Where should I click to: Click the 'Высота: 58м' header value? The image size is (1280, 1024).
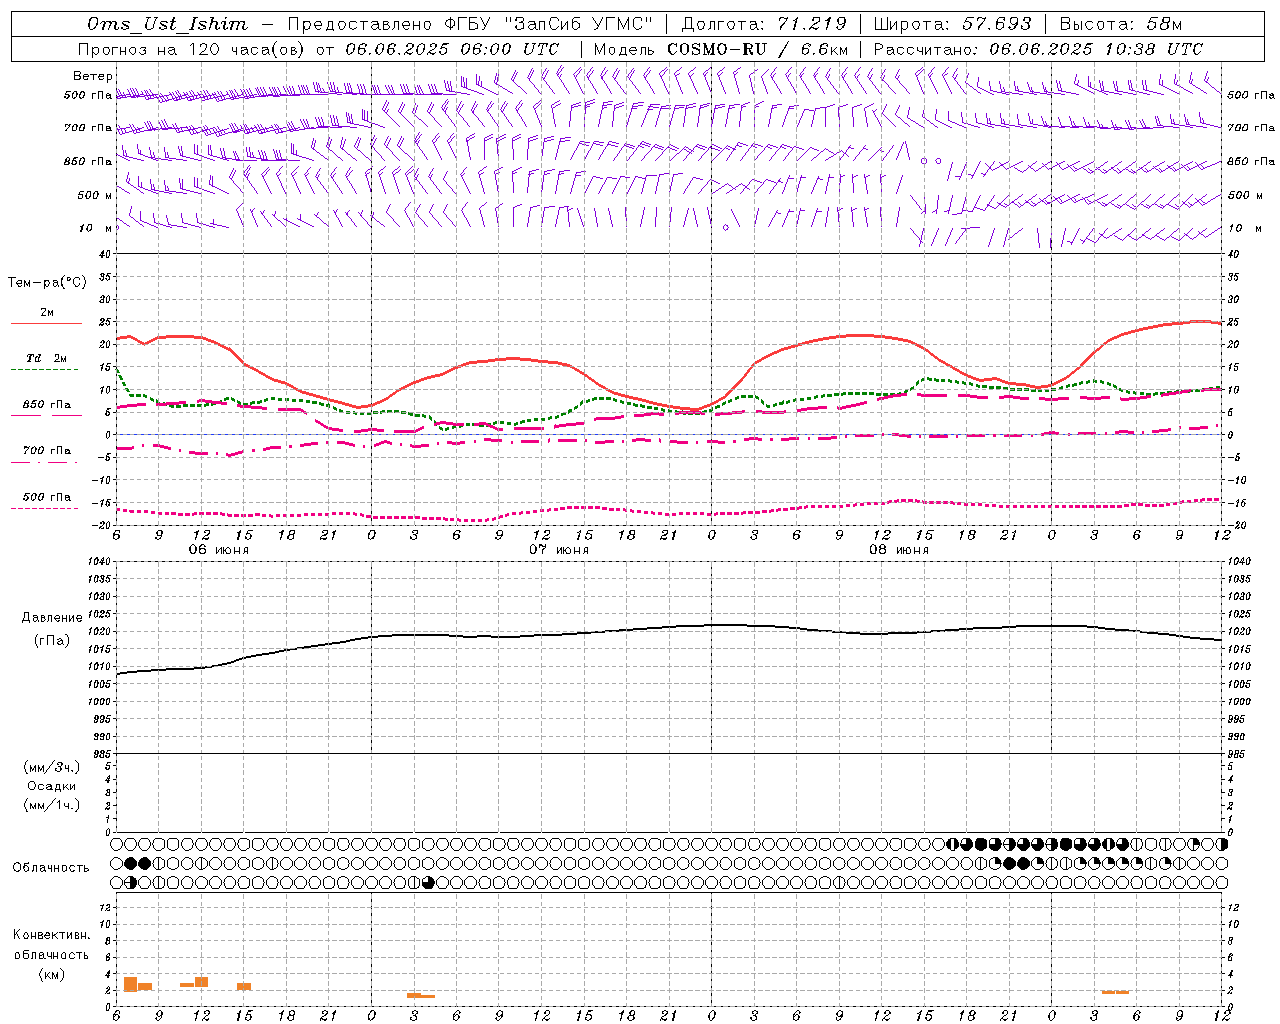(1120, 24)
